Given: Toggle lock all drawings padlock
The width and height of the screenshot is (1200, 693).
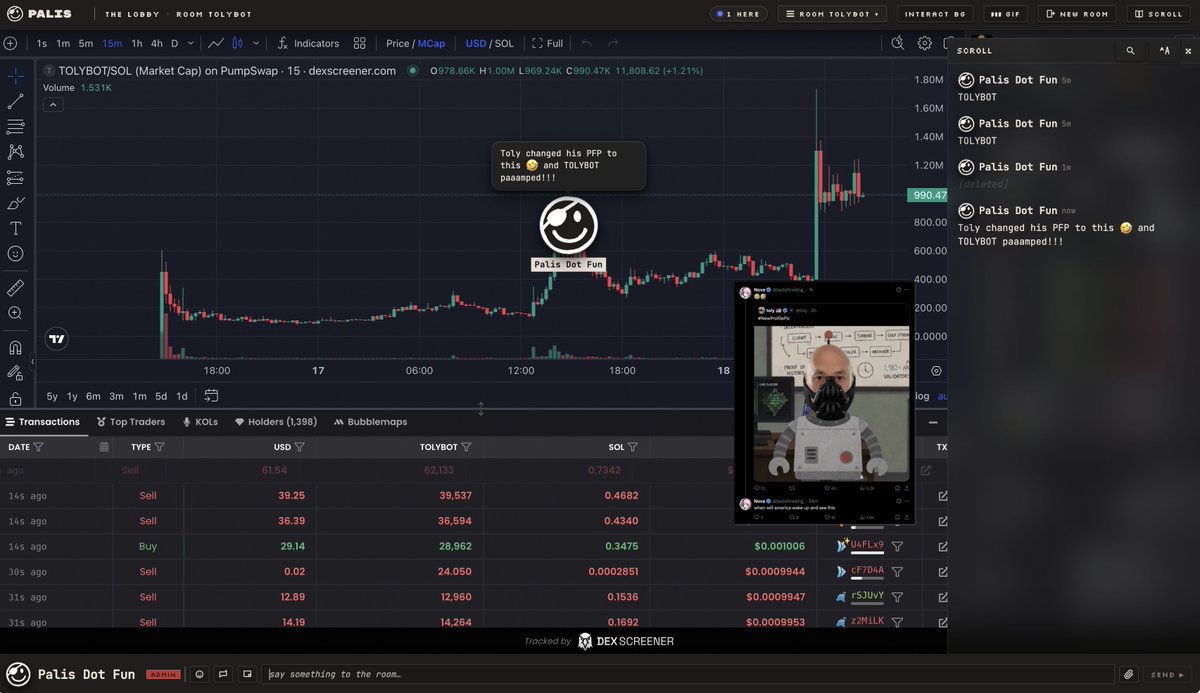Looking at the screenshot, I should tap(15, 398).
